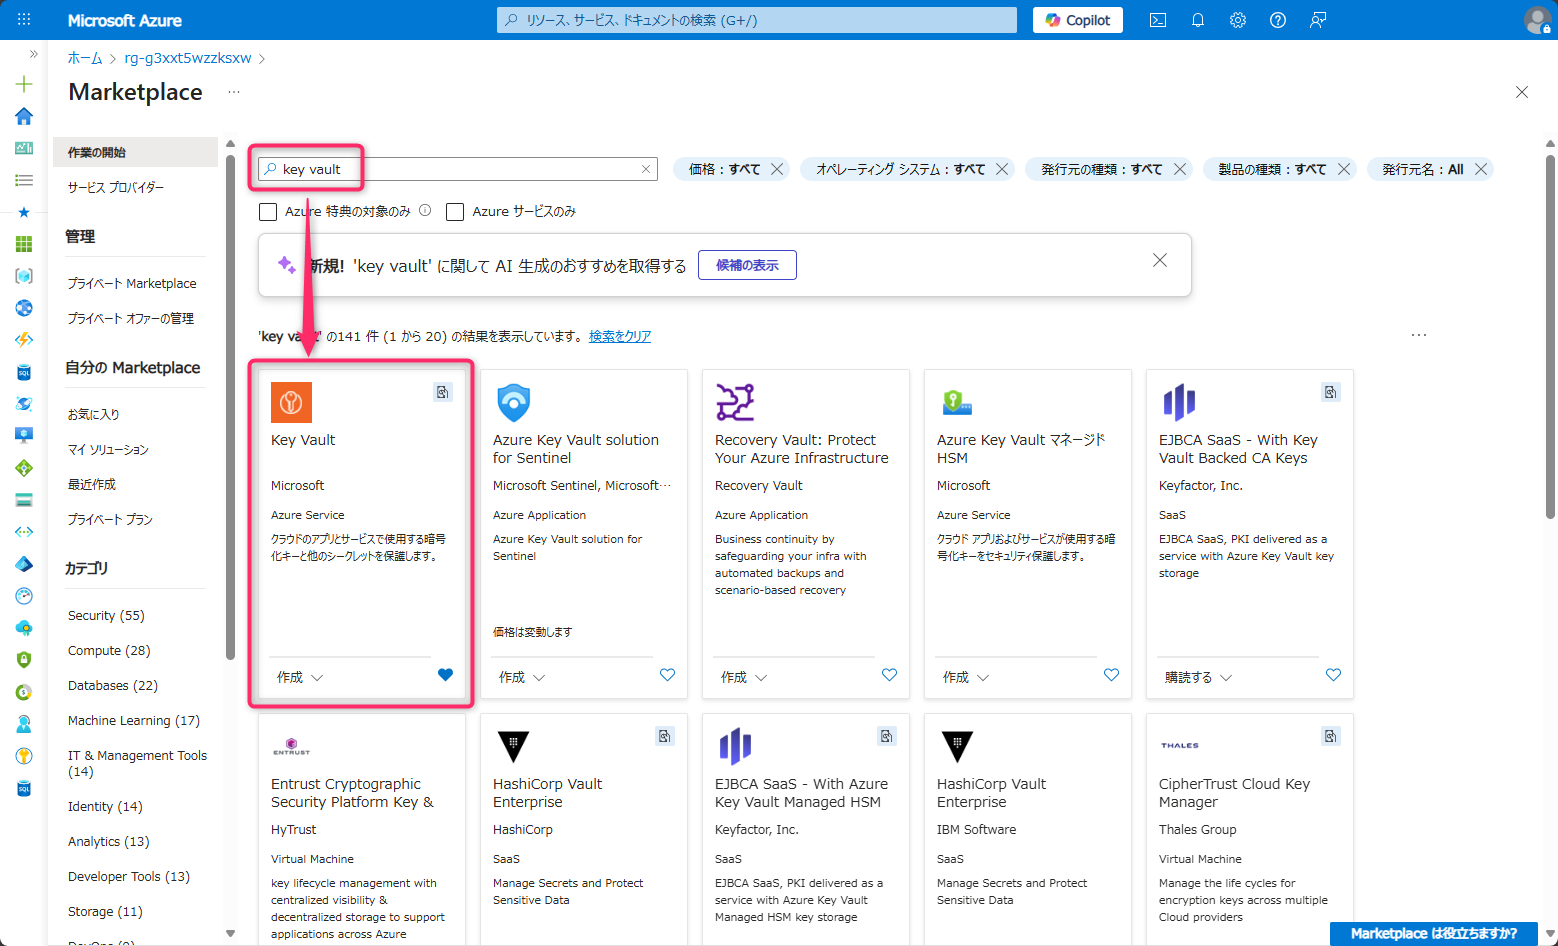Open お気に入り in left menu
The height and width of the screenshot is (946, 1558).
coord(94,414)
